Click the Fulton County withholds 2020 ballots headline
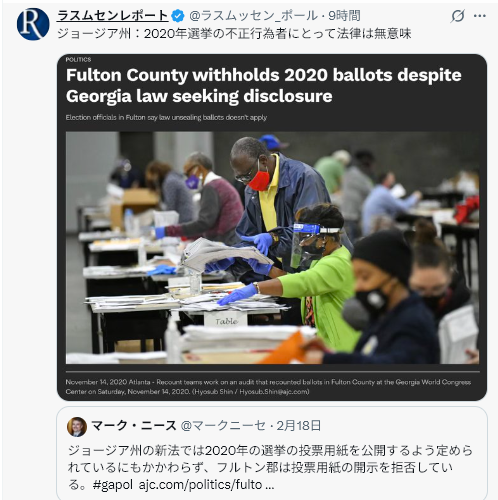 click(x=264, y=85)
